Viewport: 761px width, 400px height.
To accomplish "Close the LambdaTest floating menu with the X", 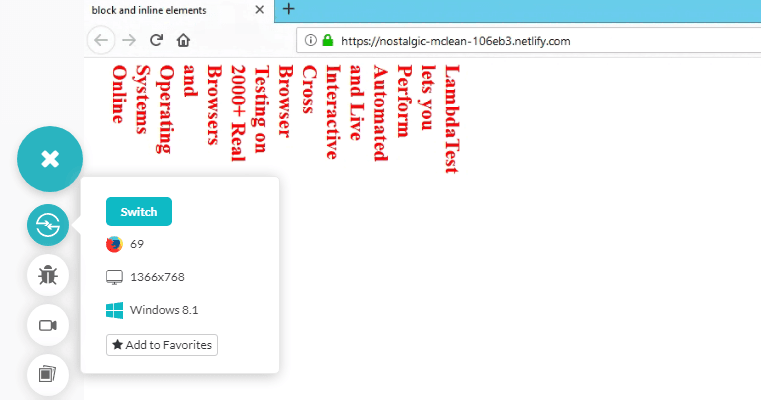I will click(x=50, y=159).
